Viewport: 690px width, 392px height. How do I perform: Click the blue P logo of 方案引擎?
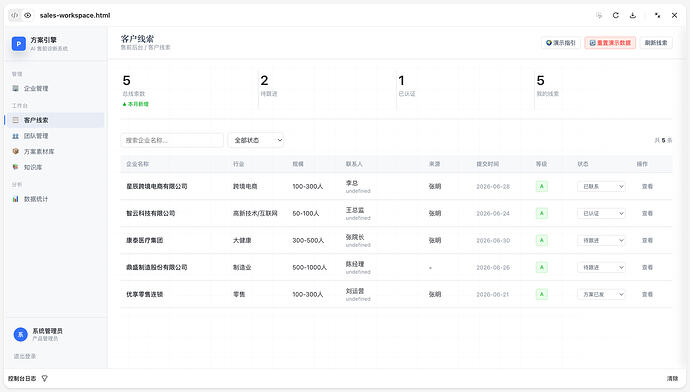click(x=18, y=44)
